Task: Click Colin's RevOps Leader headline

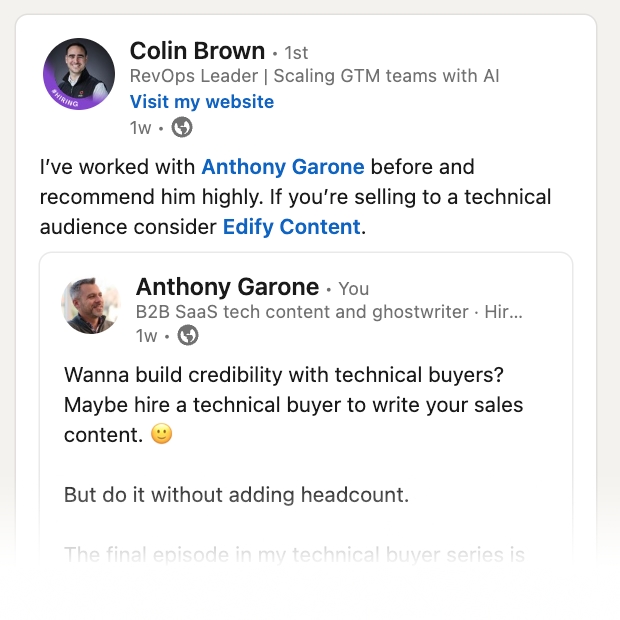Action: [x=314, y=76]
